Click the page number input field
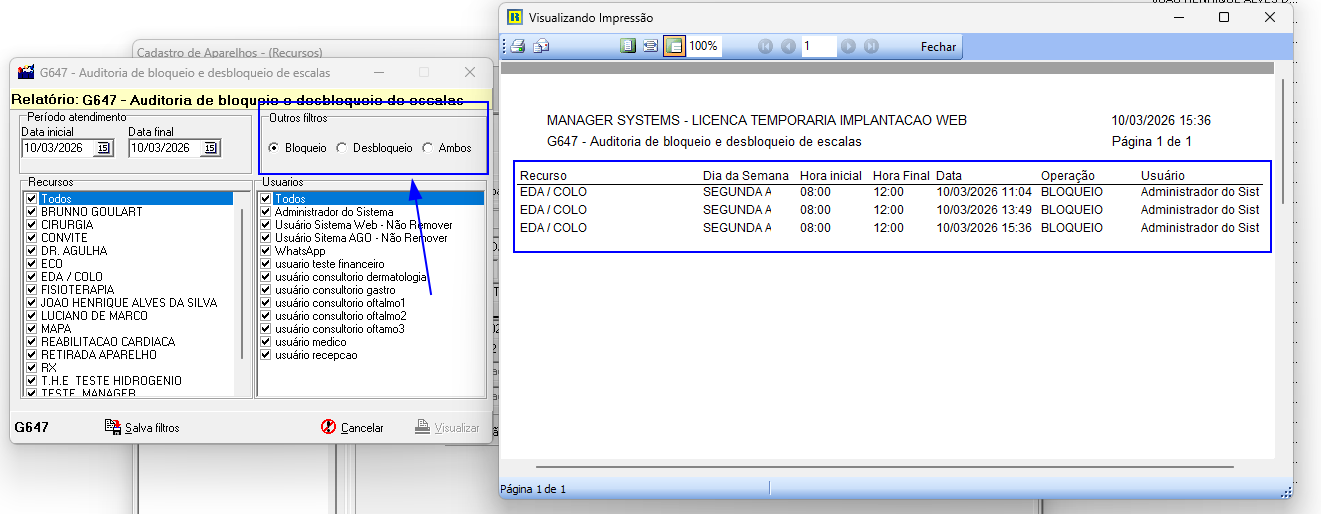Viewport: 1321px width, 514px height. (818, 46)
